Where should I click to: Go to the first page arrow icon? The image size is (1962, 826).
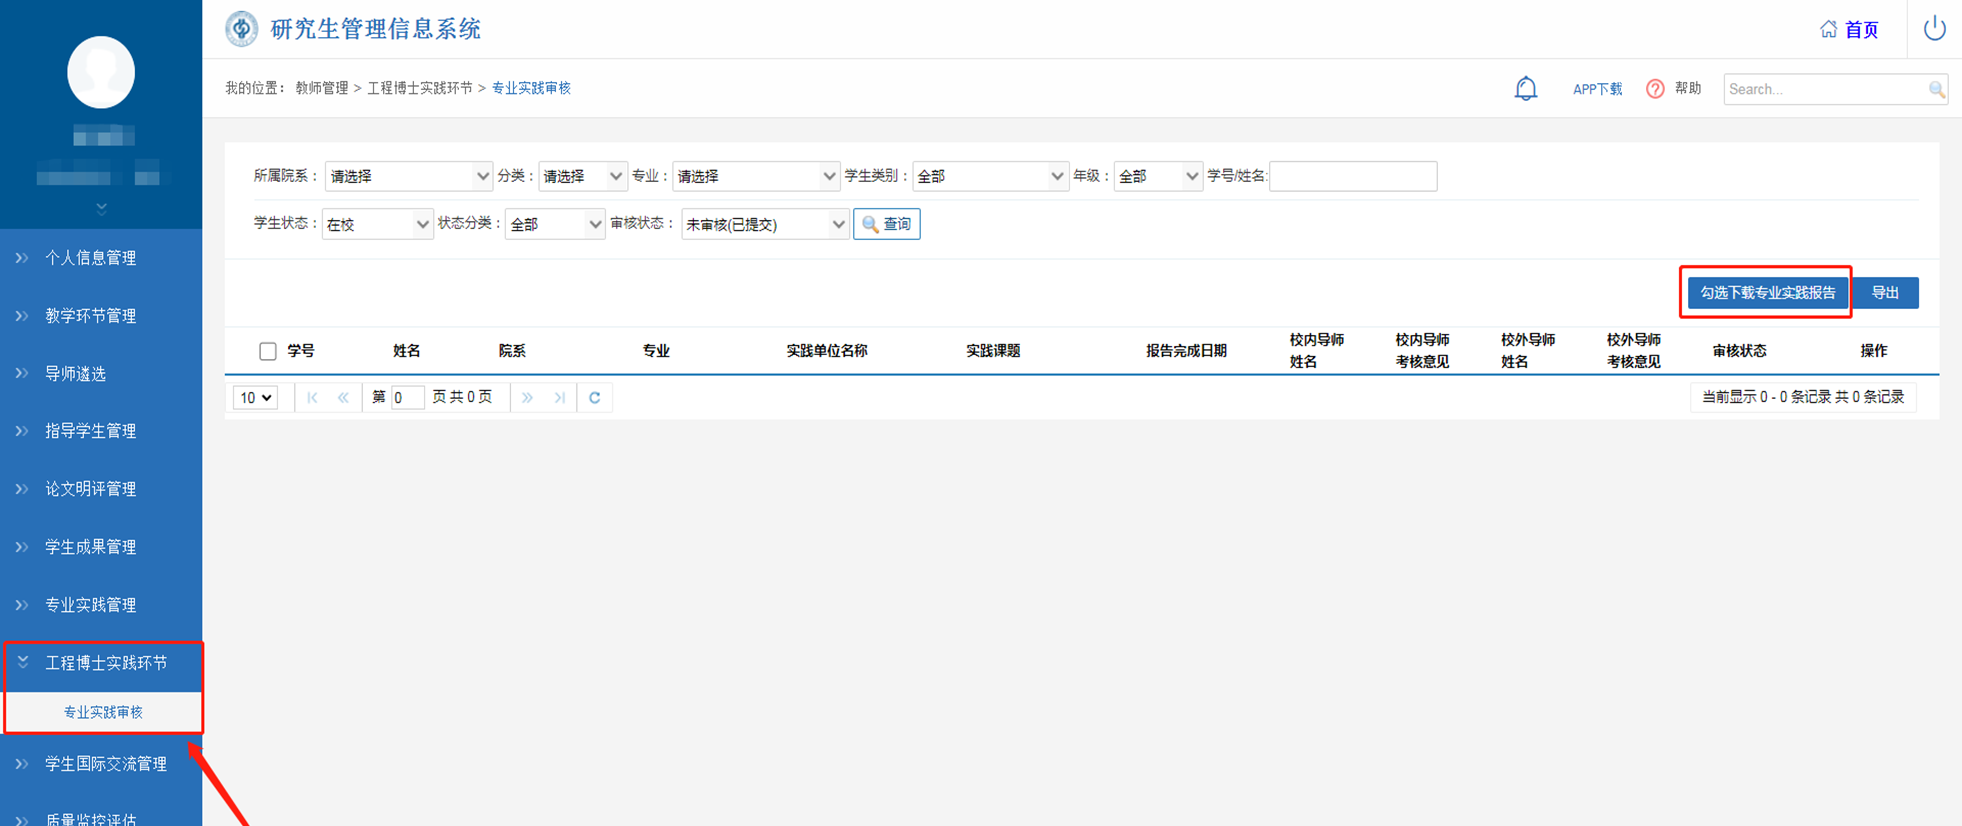pyautogui.click(x=312, y=398)
